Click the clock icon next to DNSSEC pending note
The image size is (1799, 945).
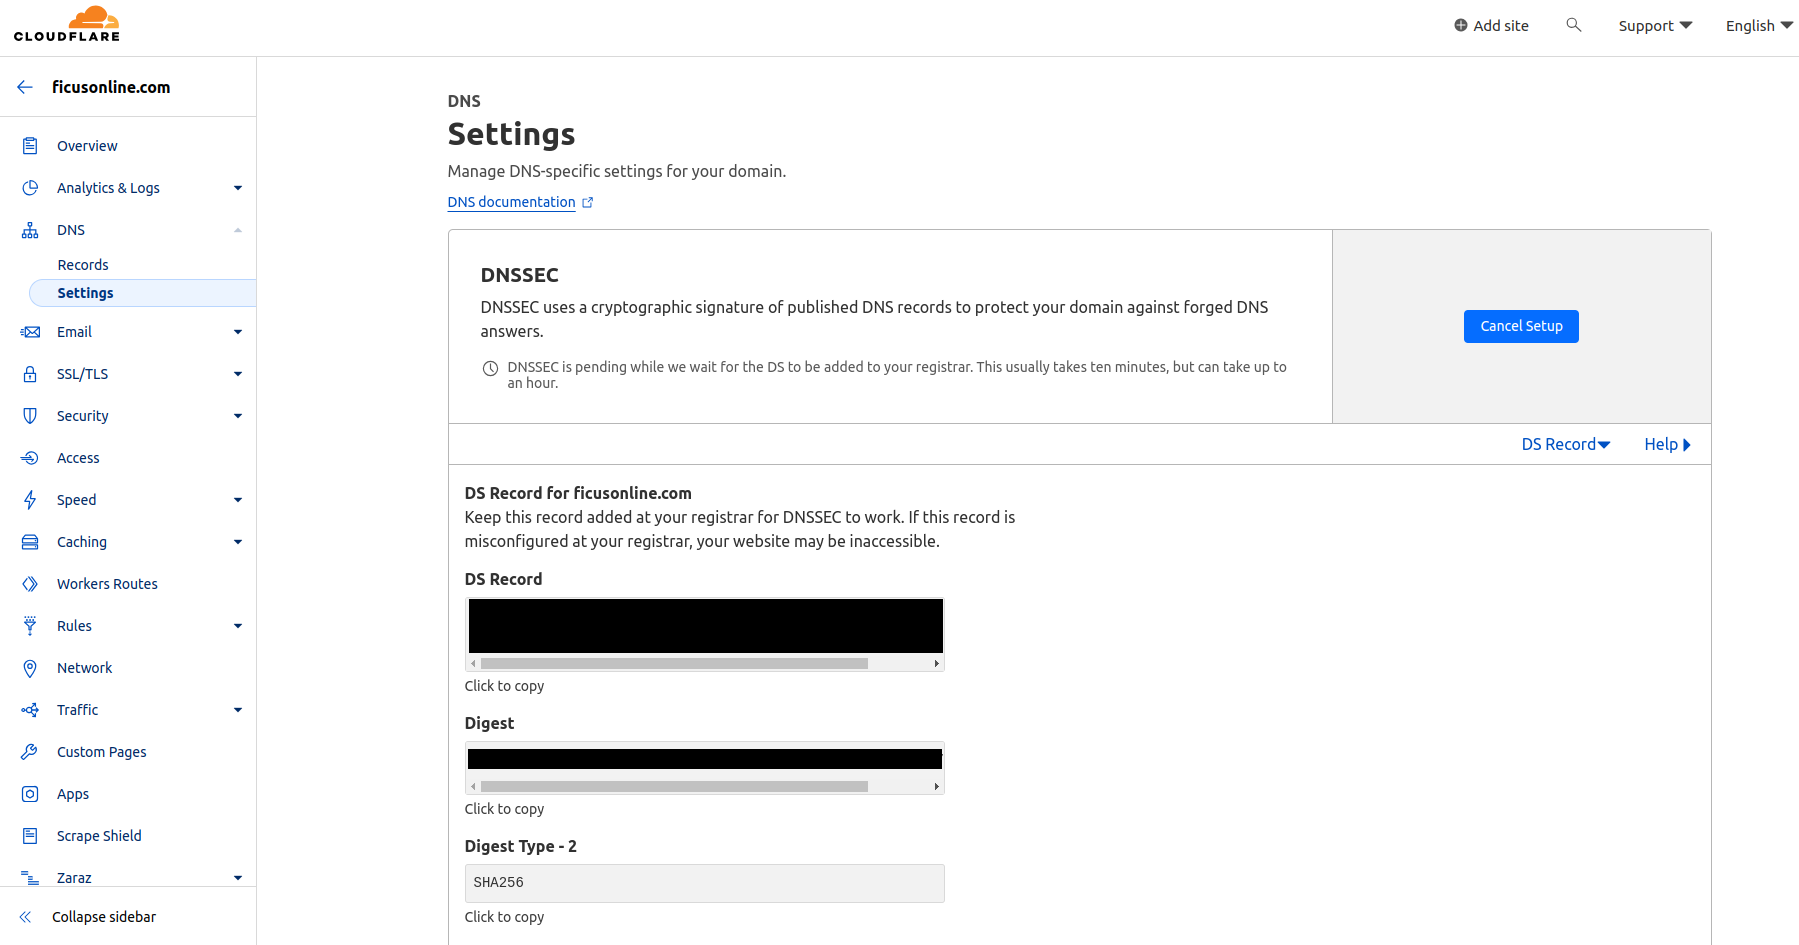point(490,368)
